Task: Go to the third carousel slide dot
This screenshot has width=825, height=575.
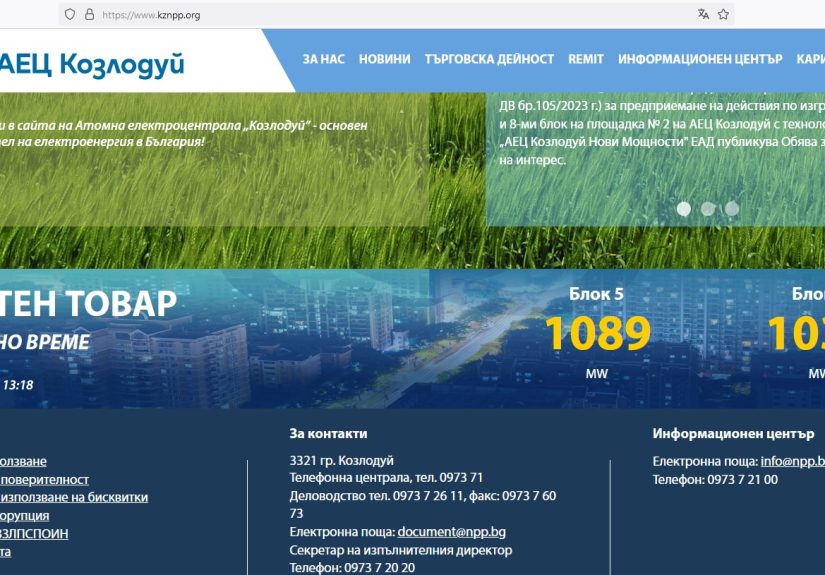Action: (732, 209)
